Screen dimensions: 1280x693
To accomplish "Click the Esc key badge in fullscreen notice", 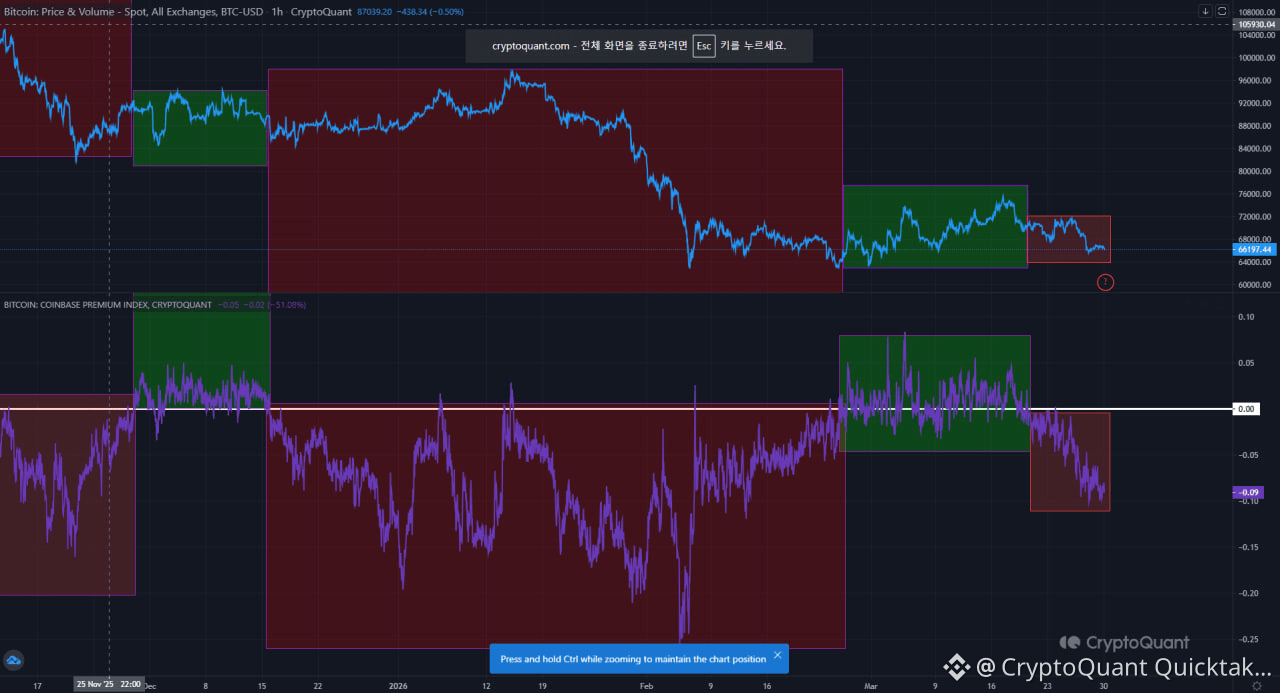I will point(704,46).
